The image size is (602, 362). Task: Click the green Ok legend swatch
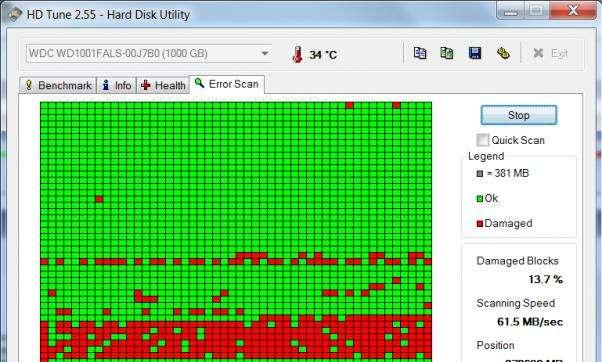click(x=480, y=198)
